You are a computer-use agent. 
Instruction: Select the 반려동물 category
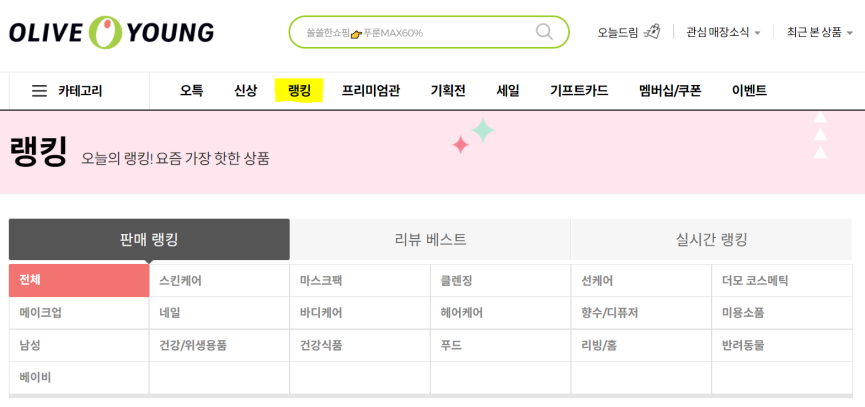point(782,346)
